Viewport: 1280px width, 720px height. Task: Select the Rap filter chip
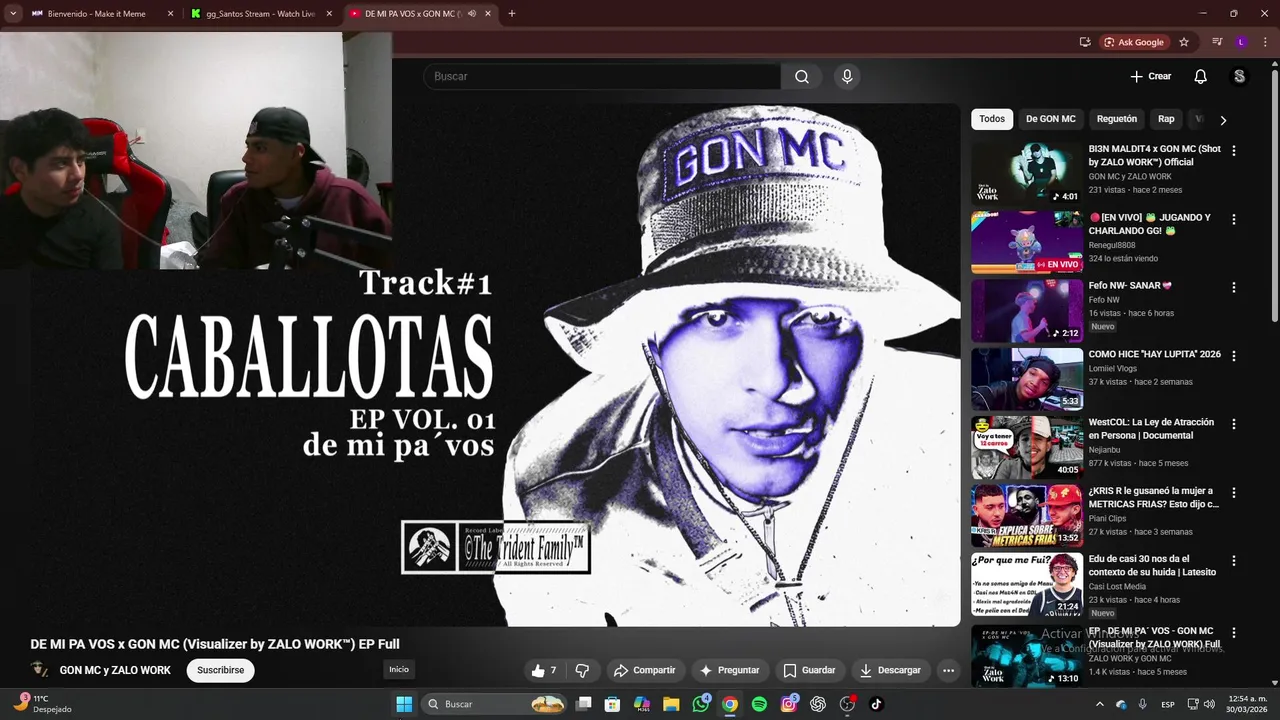point(1166,119)
